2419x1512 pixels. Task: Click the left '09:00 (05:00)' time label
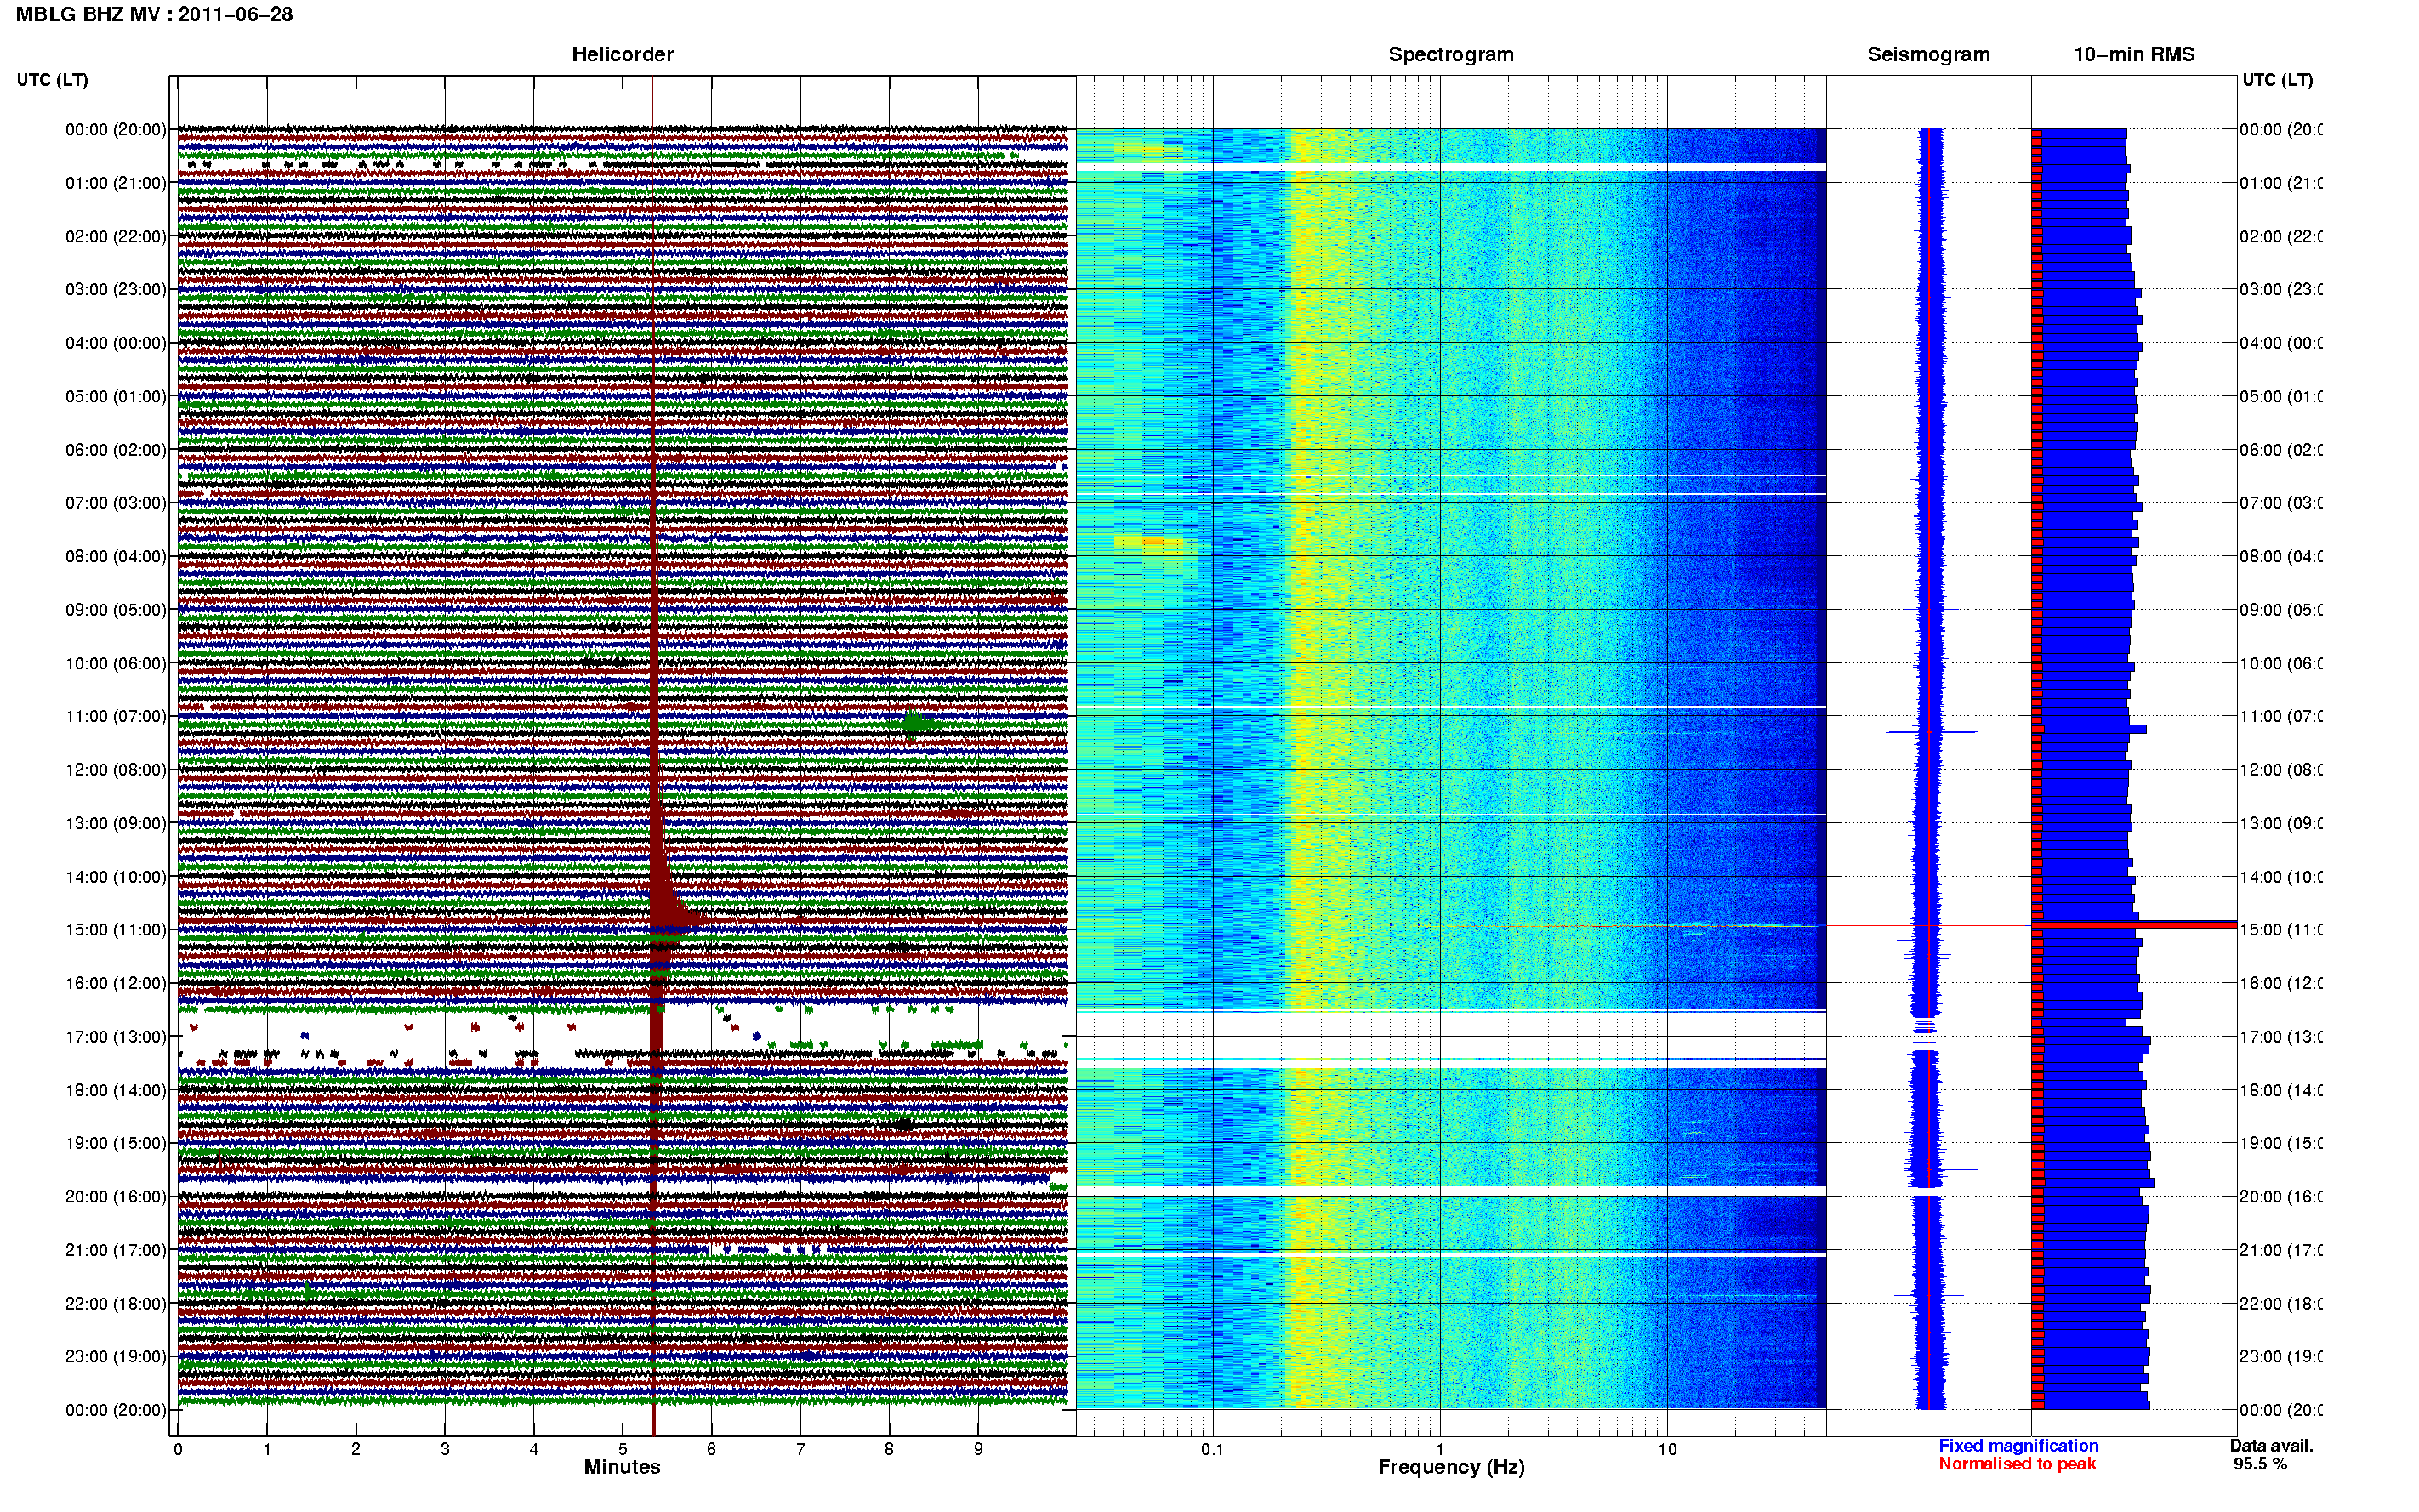click(x=116, y=609)
